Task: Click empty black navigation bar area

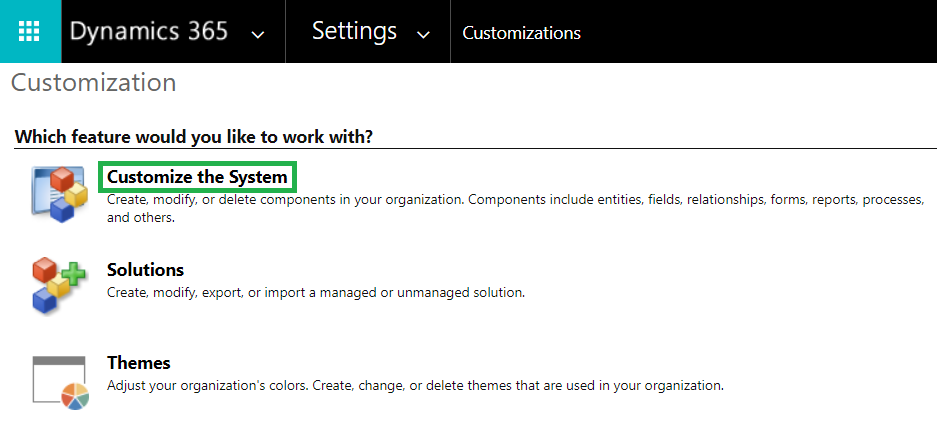Action: pyautogui.click(x=760, y=31)
